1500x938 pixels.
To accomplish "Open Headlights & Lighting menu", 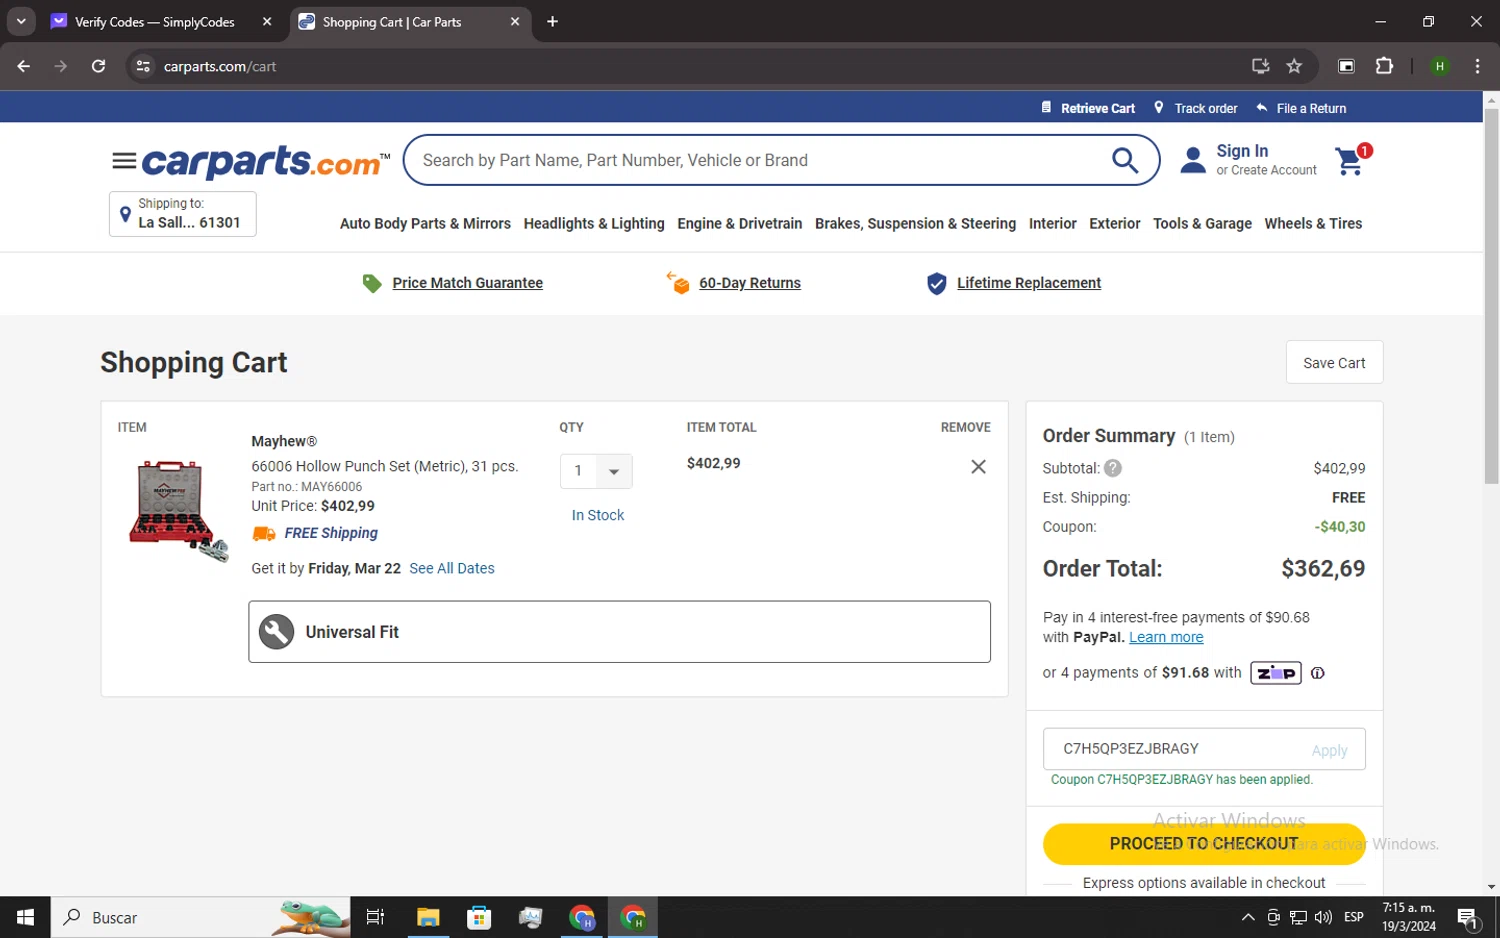I will click(594, 224).
